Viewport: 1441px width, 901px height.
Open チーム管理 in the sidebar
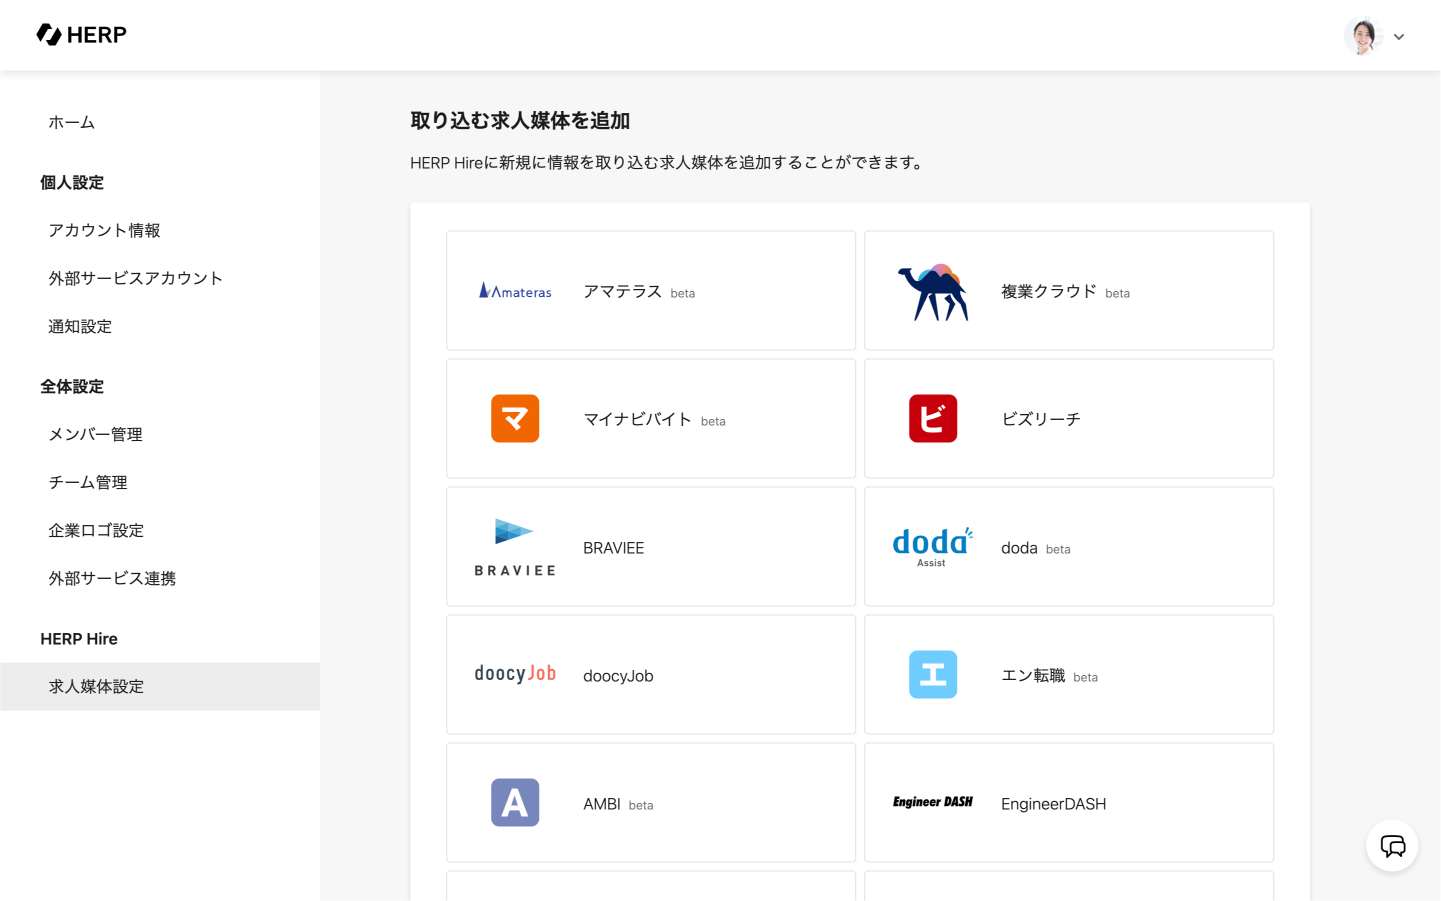coord(160,483)
